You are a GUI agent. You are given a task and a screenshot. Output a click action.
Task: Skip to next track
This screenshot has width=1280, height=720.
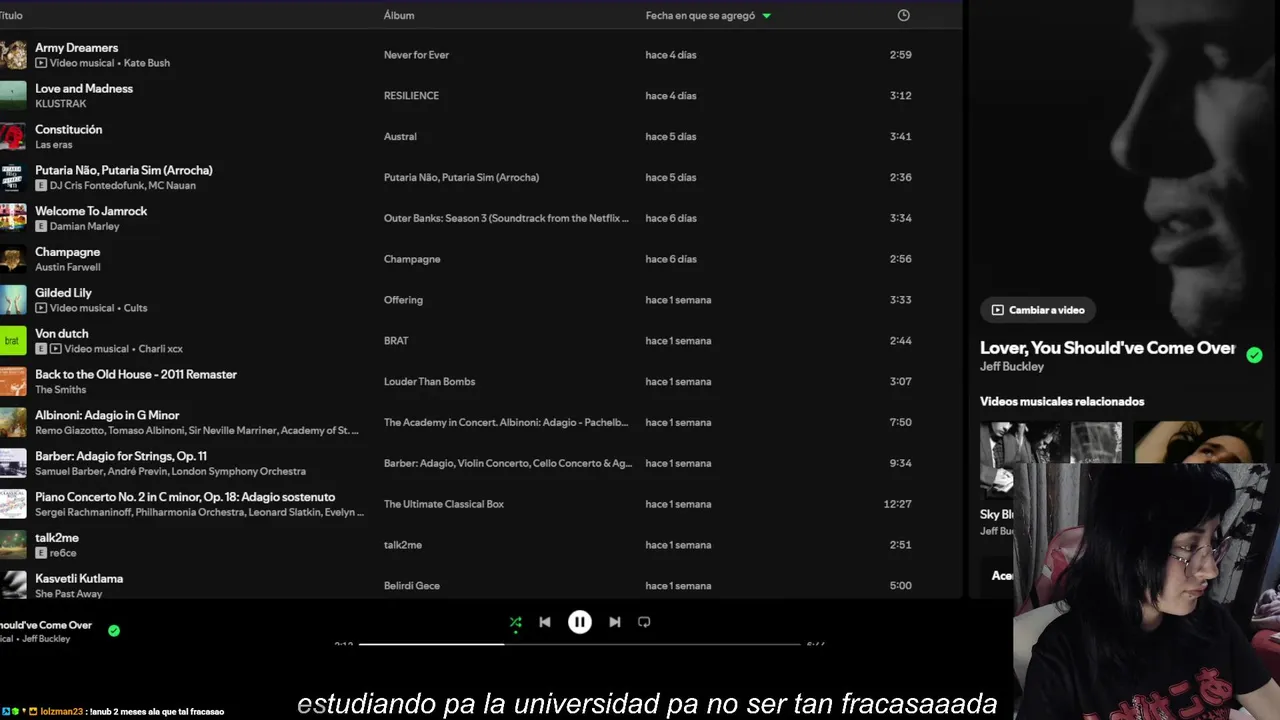pos(615,622)
